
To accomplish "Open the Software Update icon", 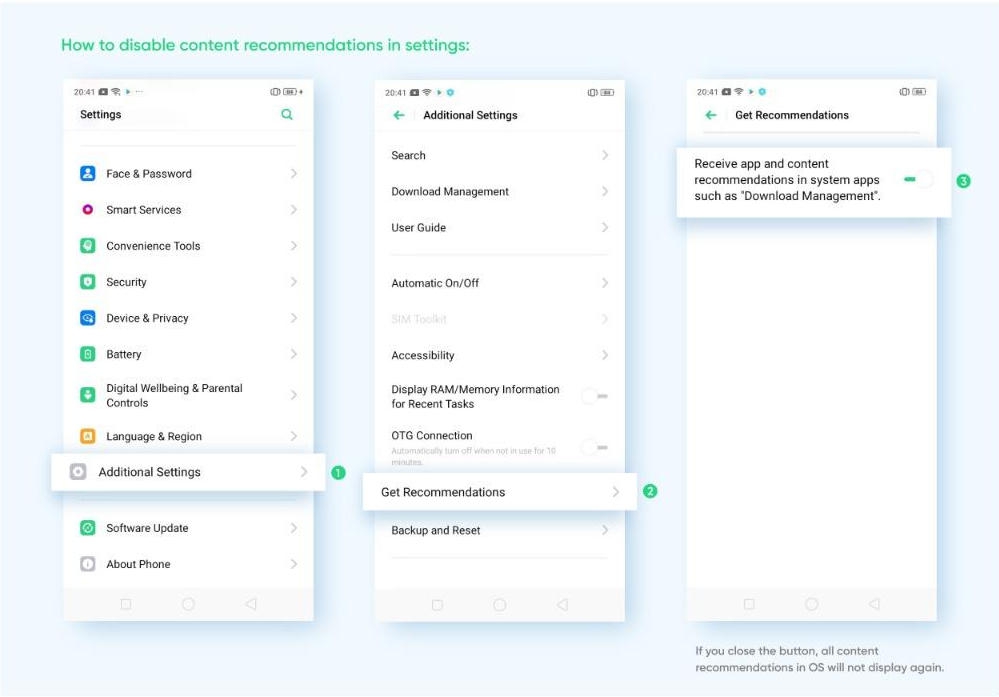I will click(88, 528).
